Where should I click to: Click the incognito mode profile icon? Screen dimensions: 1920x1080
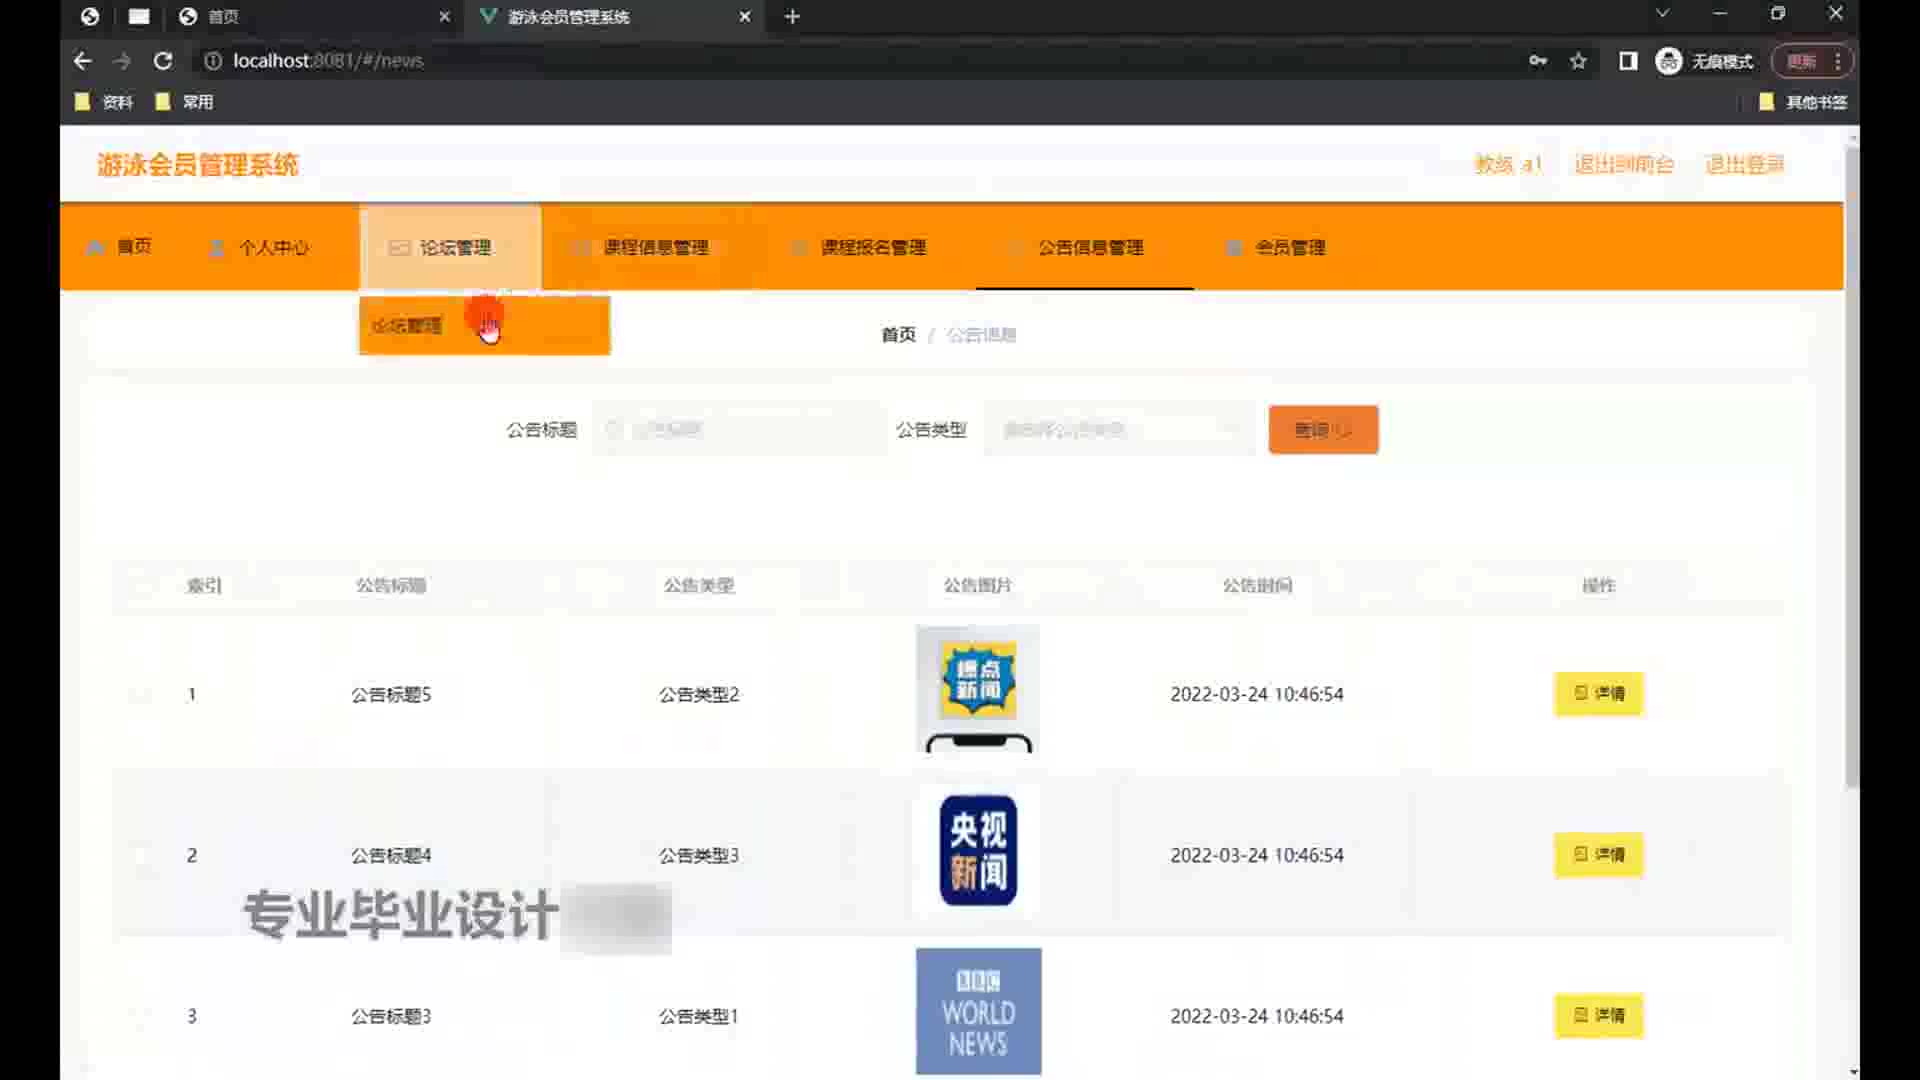1669,61
